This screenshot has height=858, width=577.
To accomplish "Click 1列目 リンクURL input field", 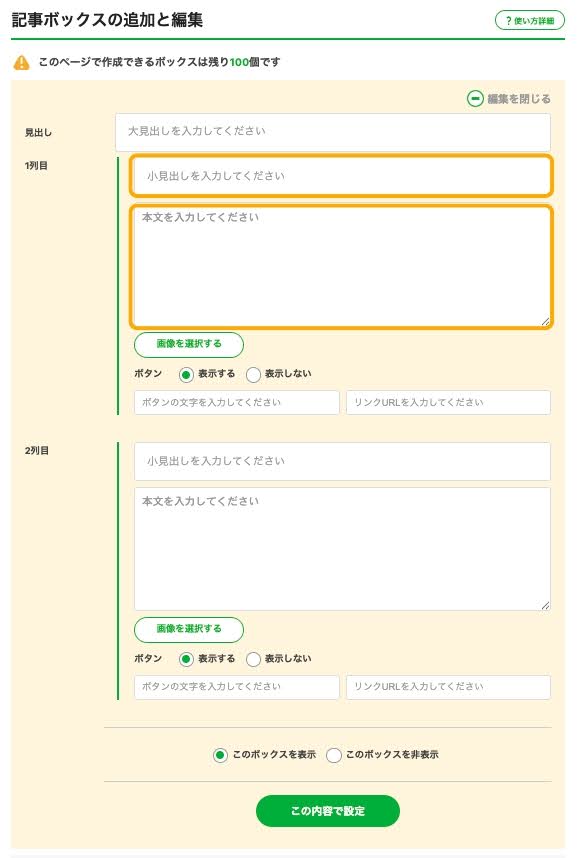I will pyautogui.click(x=448, y=402).
